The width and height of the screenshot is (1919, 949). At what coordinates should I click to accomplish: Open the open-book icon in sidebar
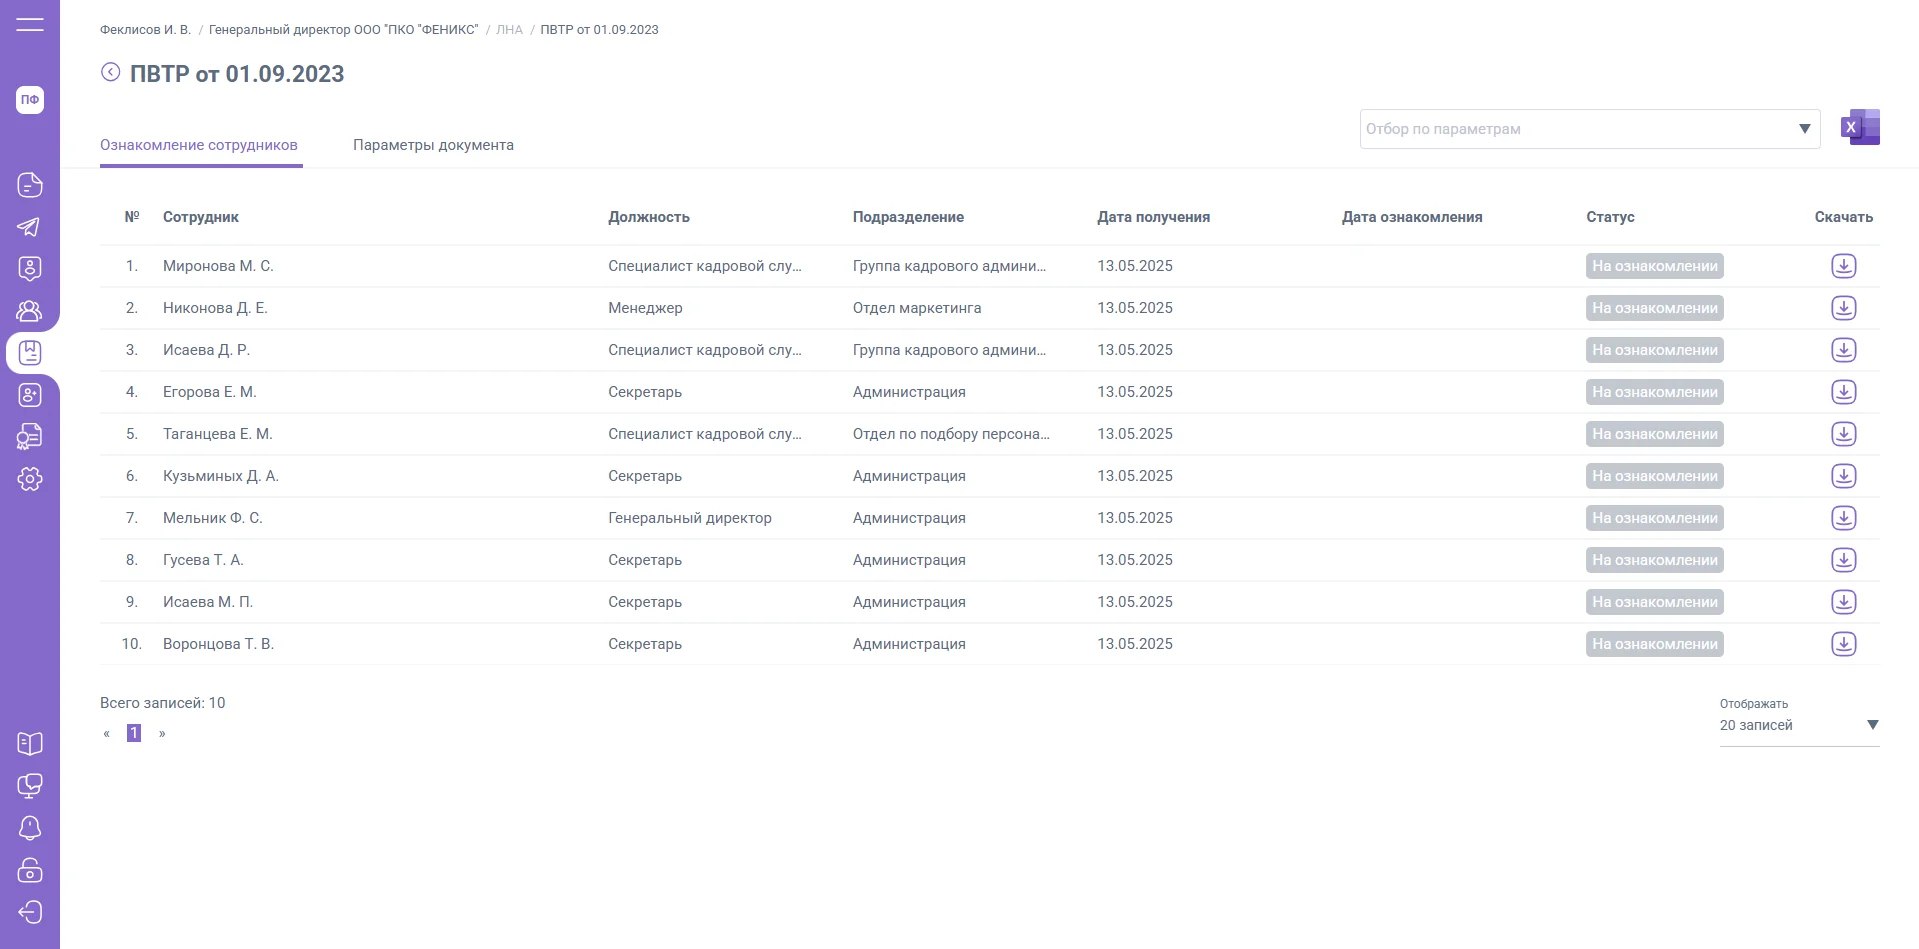(x=30, y=744)
